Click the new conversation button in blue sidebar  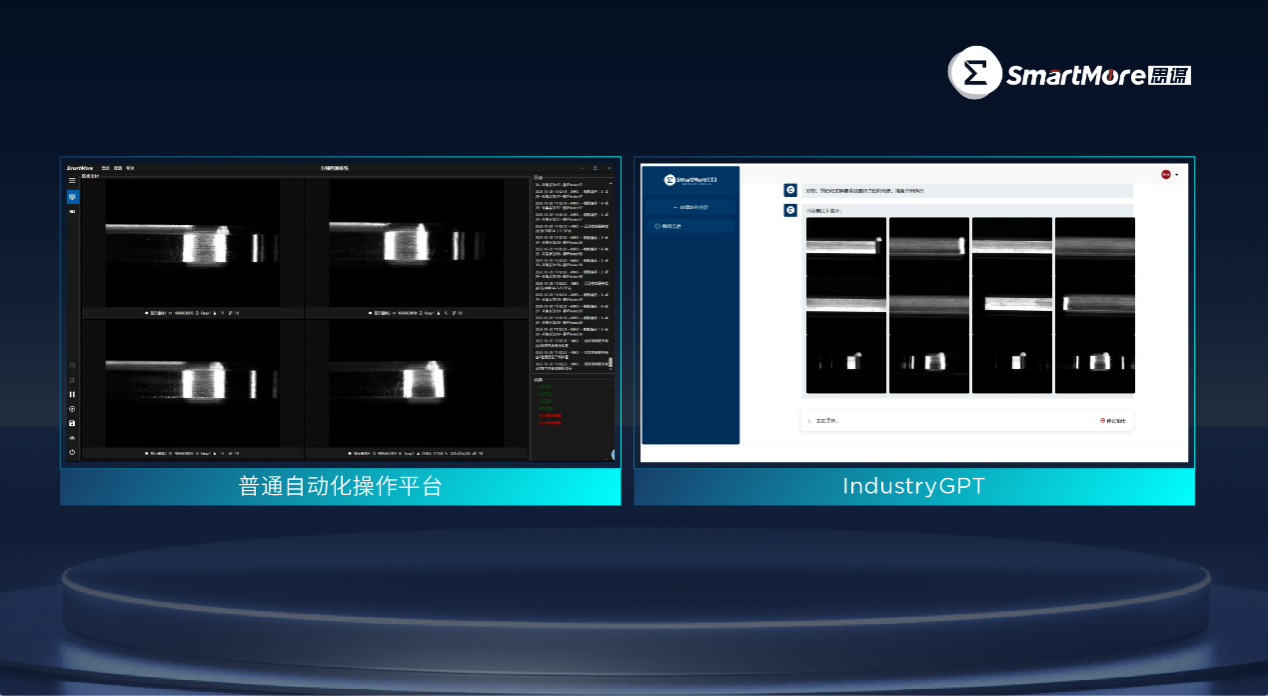click(690, 207)
